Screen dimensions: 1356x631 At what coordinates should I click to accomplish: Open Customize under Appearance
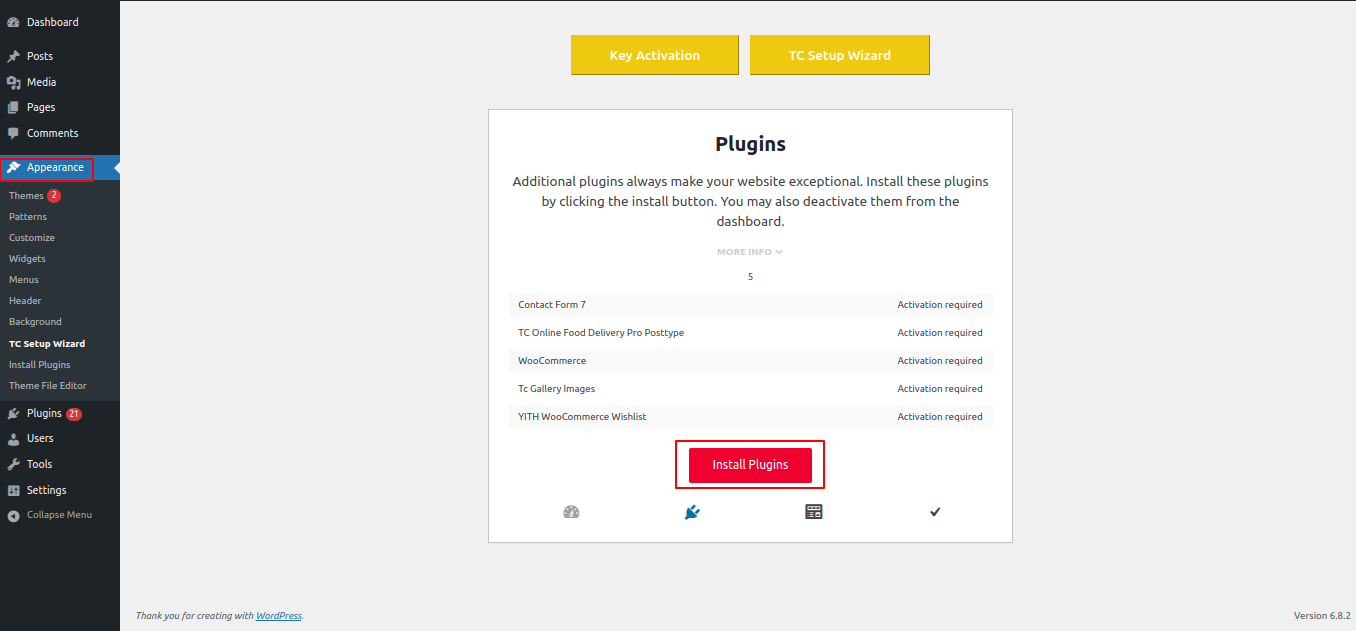(32, 238)
